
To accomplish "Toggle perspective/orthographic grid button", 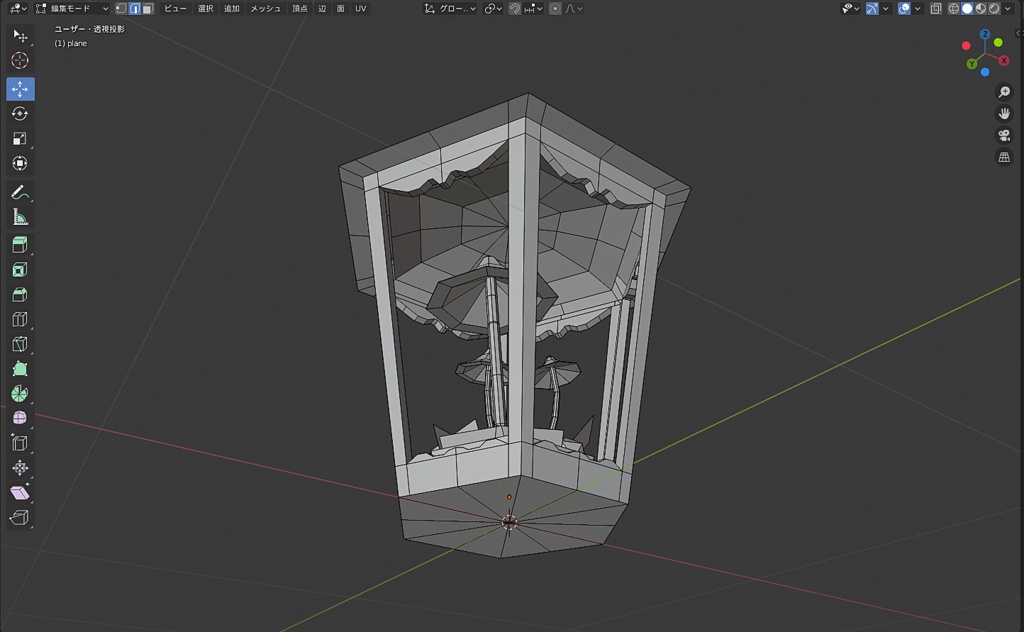I will (1004, 157).
